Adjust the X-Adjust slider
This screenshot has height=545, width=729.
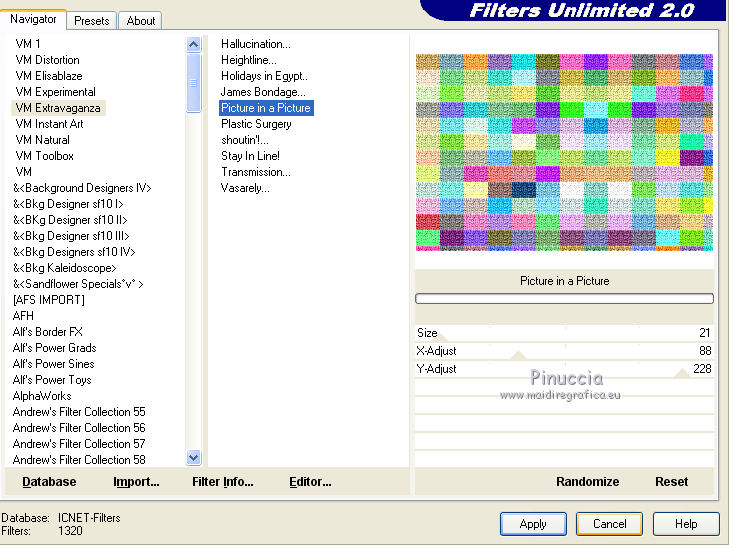[x=564, y=351]
